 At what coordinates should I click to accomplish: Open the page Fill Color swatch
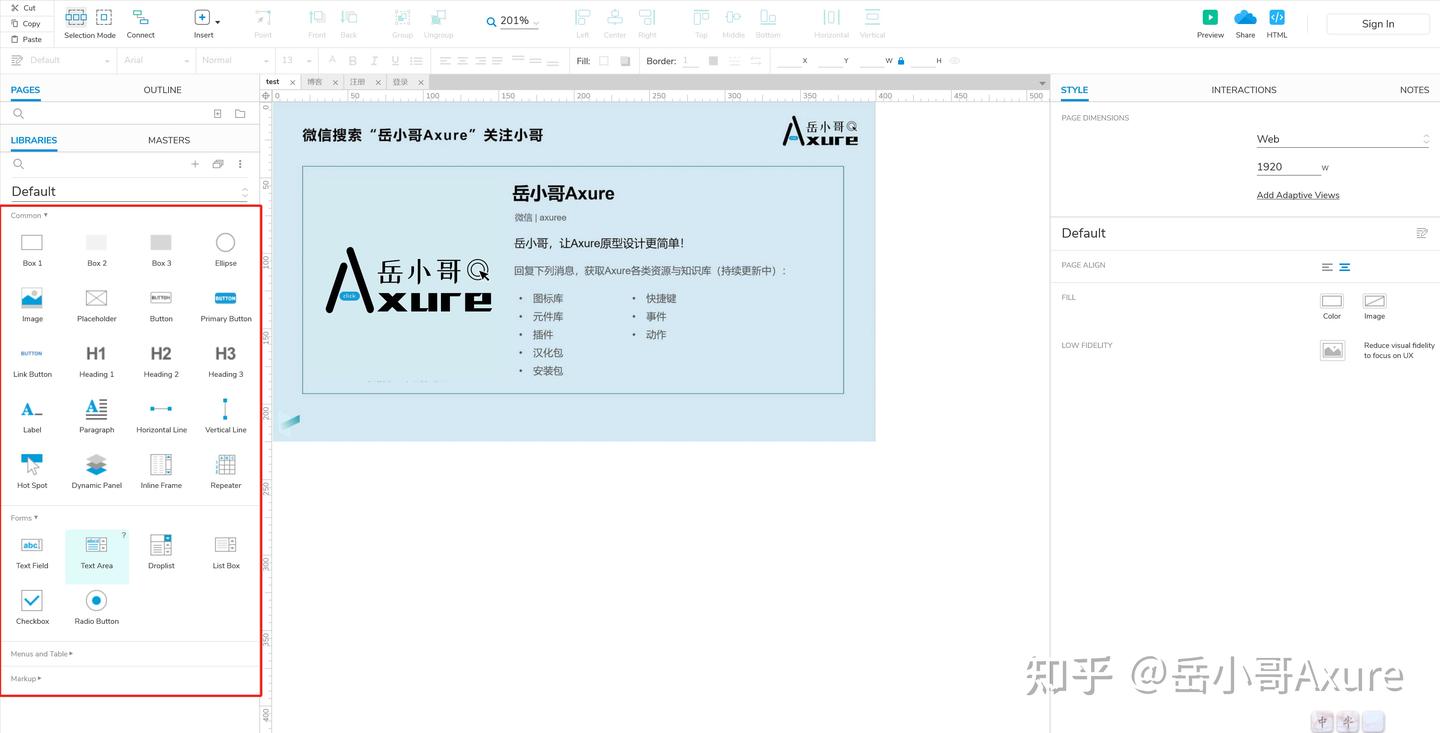tap(1332, 301)
